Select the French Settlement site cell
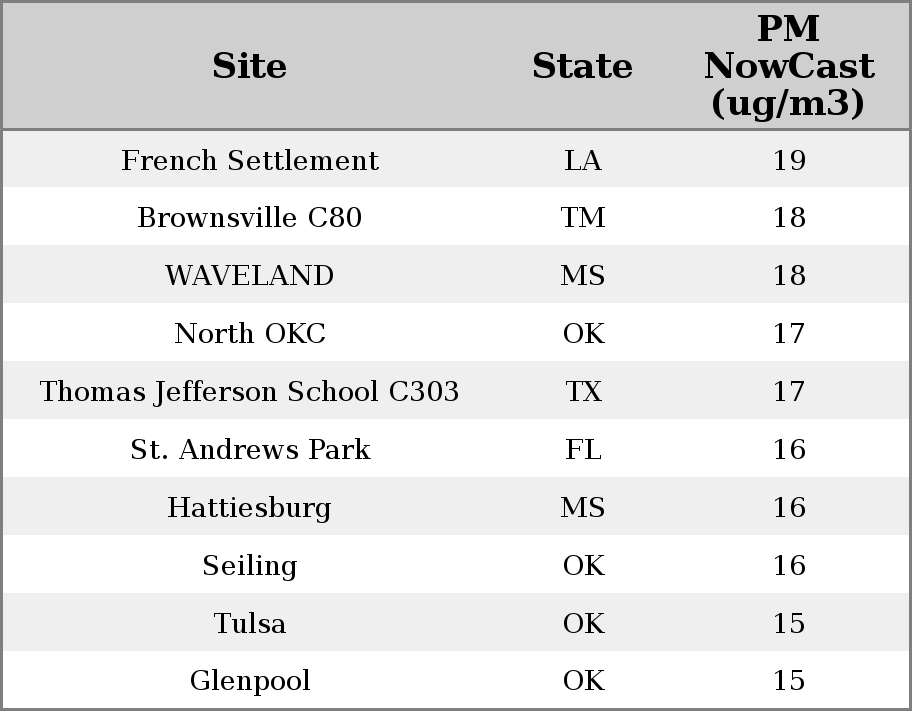Viewport: 912px width, 711px height. pyautogui.click(x=250, y=160)
